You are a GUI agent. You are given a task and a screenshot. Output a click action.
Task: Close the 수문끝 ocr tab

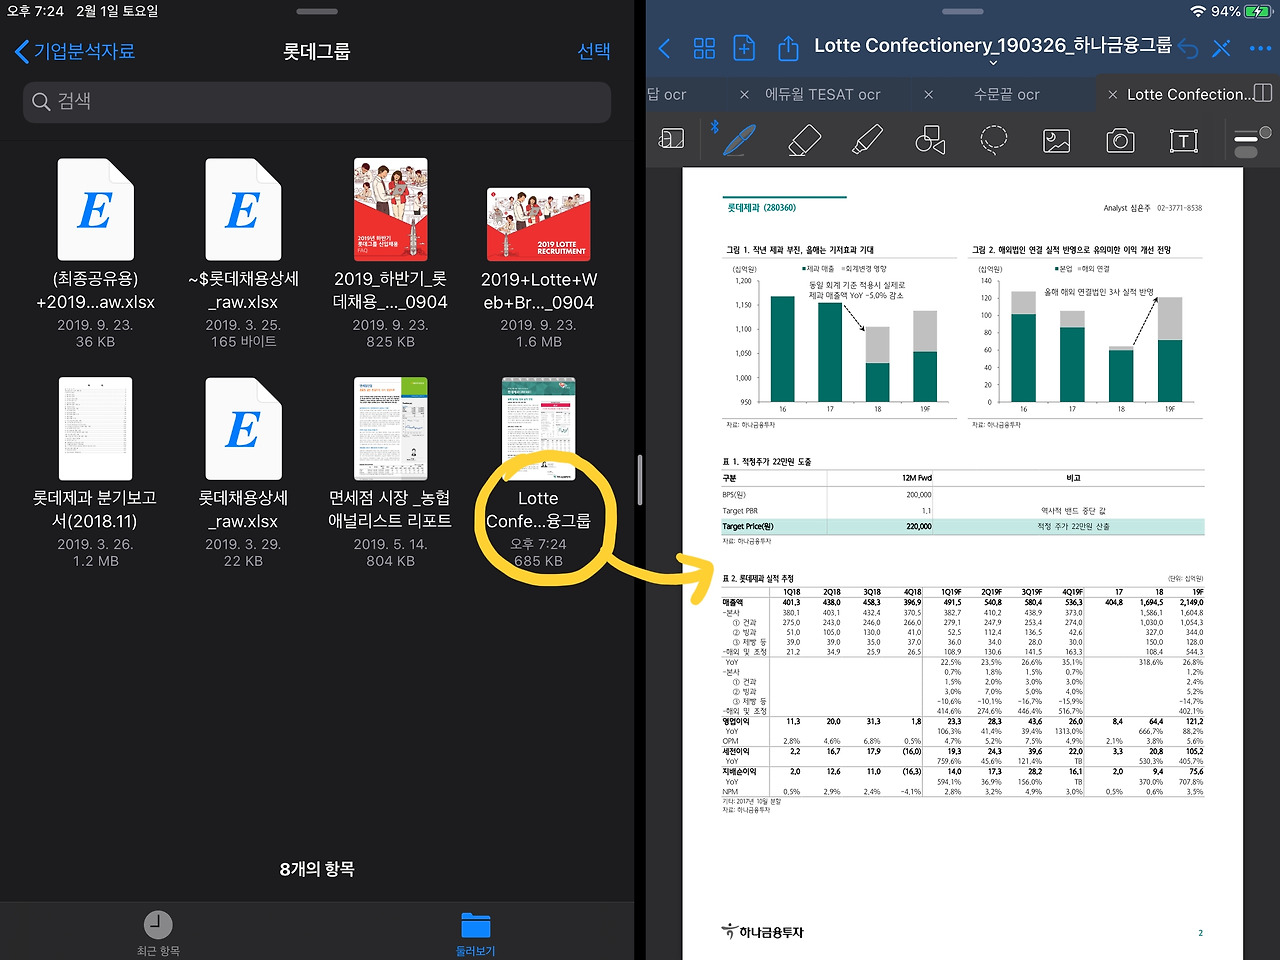tap(929, 94)
